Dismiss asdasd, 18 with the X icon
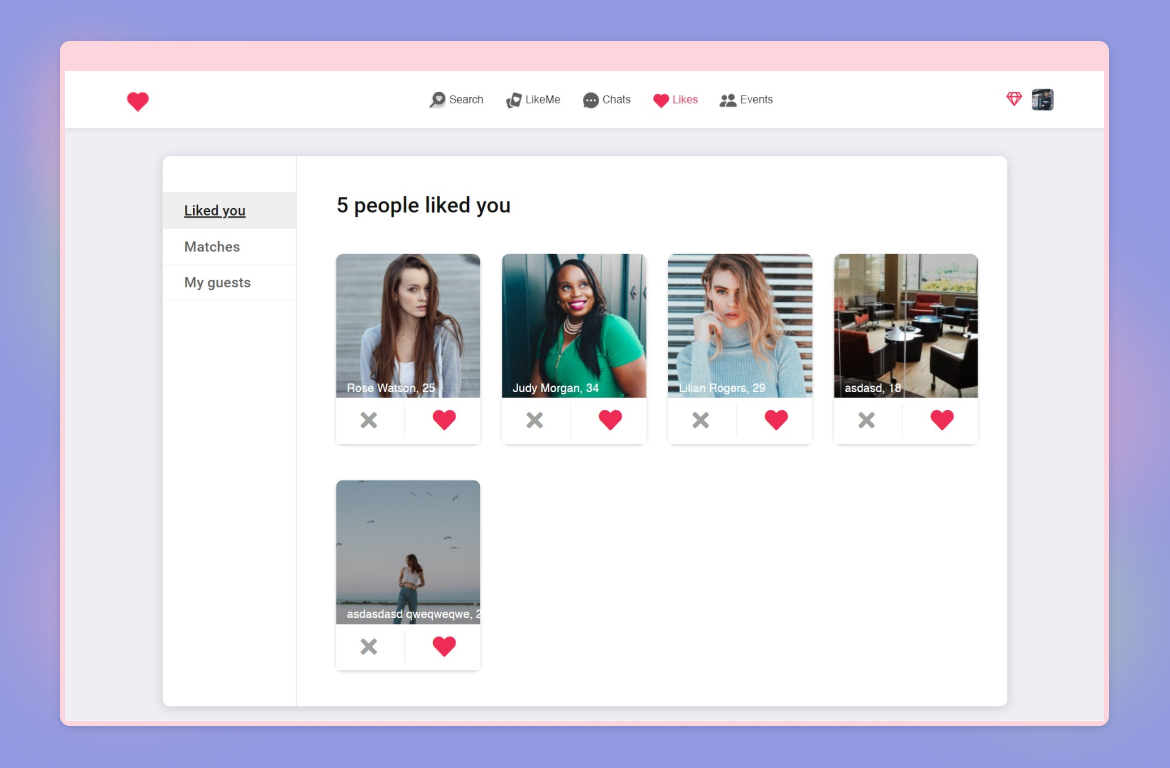1170x768 pixels. 866,420
